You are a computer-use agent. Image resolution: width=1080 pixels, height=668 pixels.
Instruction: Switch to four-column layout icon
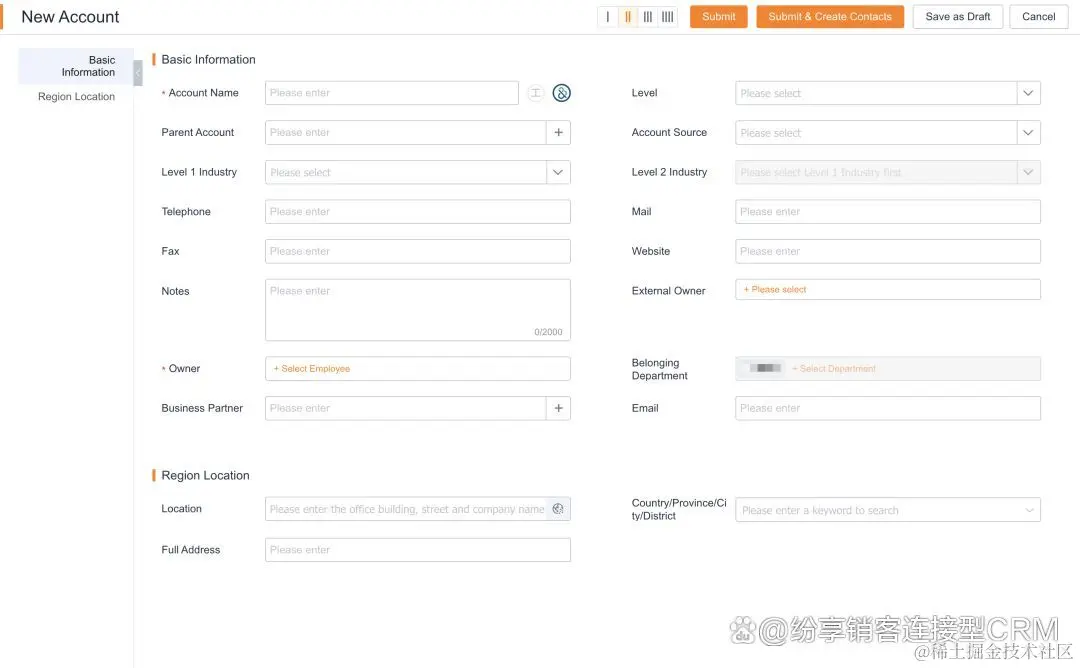click(667, 17)
